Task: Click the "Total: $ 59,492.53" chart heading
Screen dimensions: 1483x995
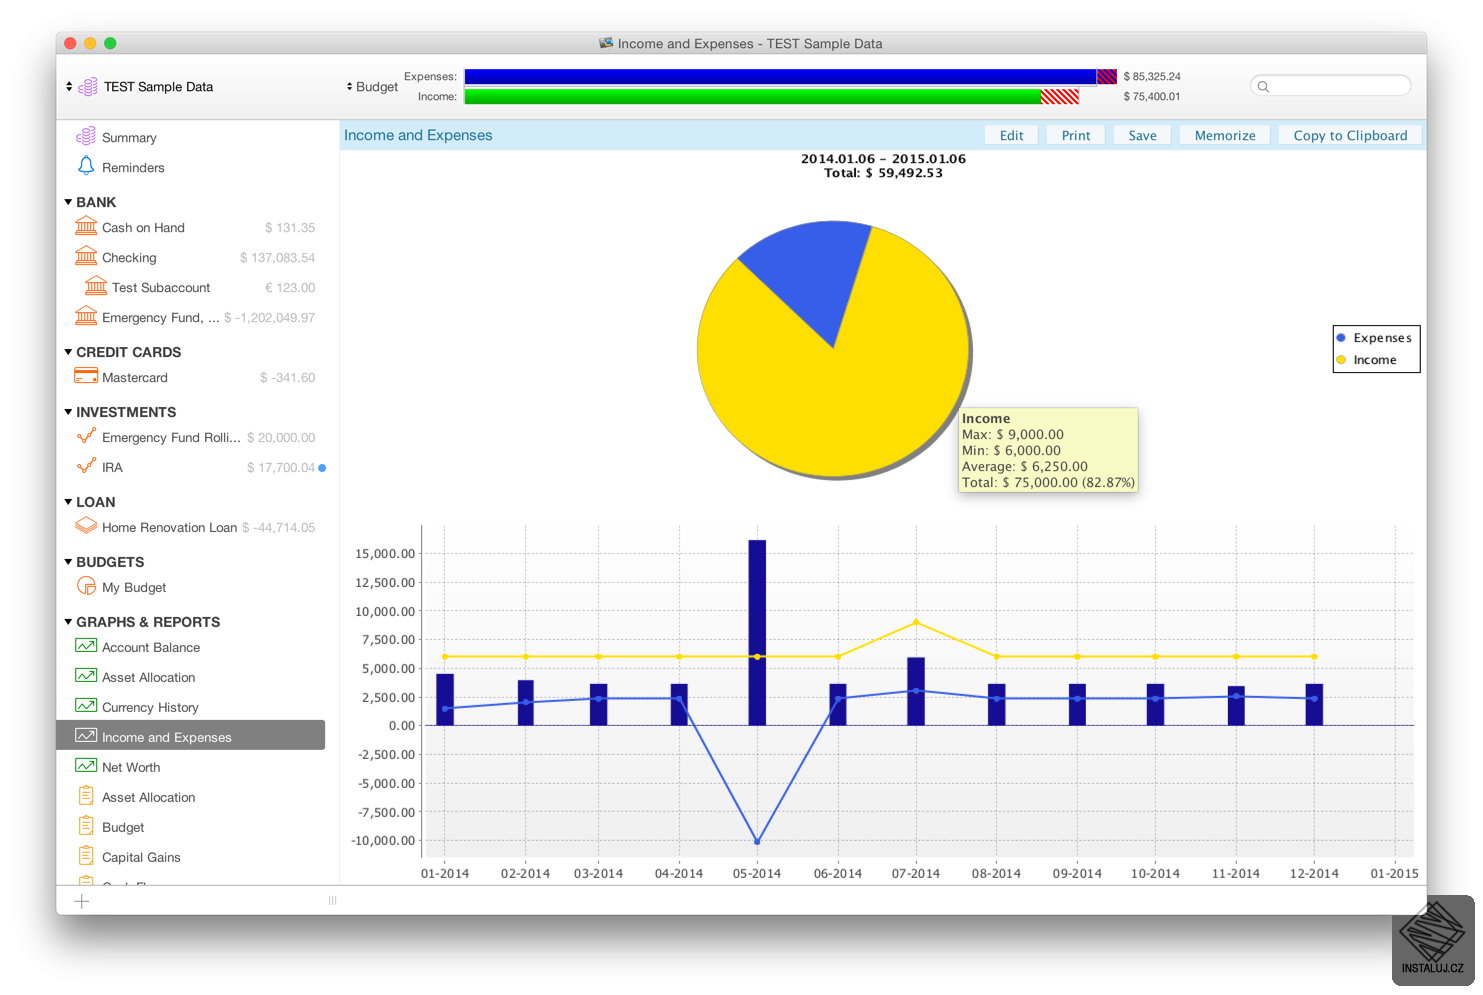Action: click(x=883, y=173)
